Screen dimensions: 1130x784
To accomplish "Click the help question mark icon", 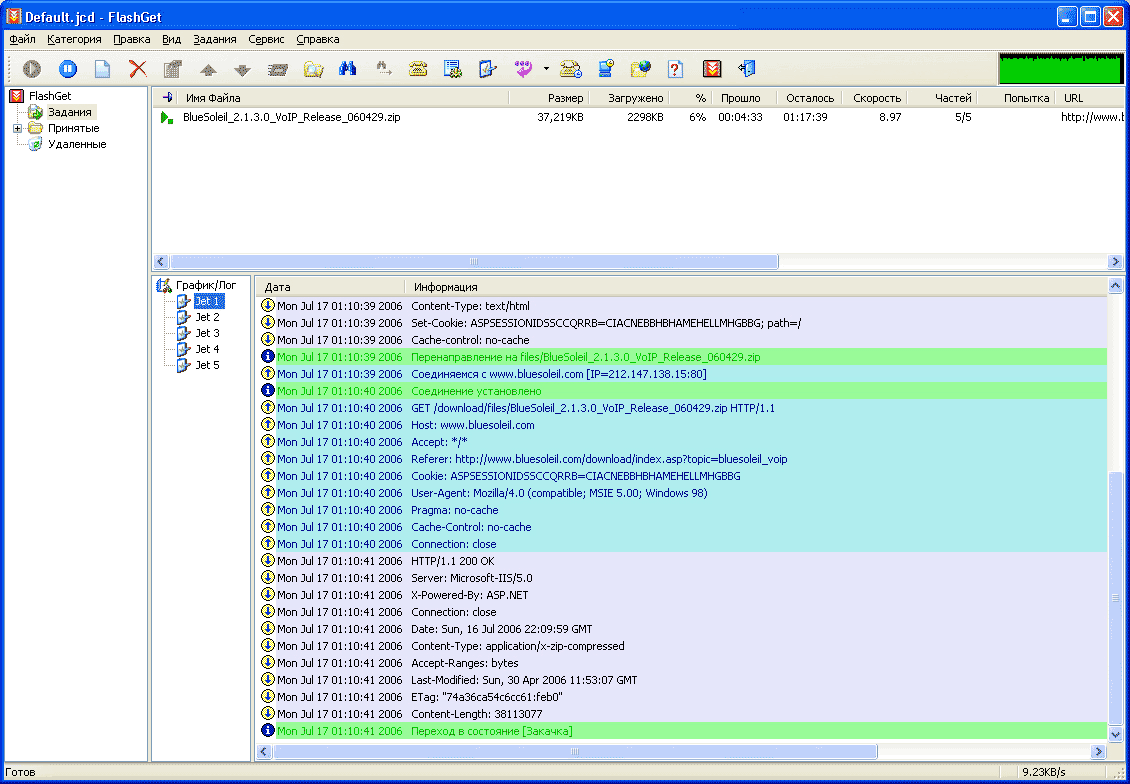I will point(675,69).
